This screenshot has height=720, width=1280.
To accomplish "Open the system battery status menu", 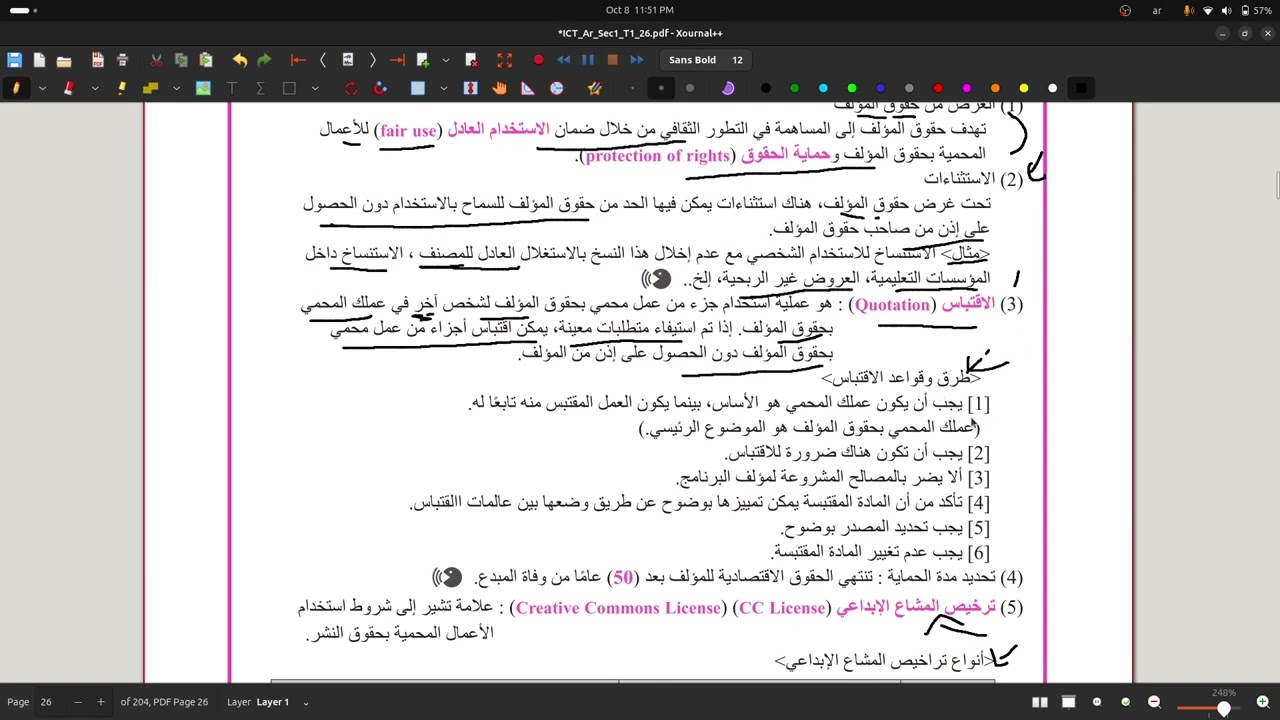I will pos(1255,10).
